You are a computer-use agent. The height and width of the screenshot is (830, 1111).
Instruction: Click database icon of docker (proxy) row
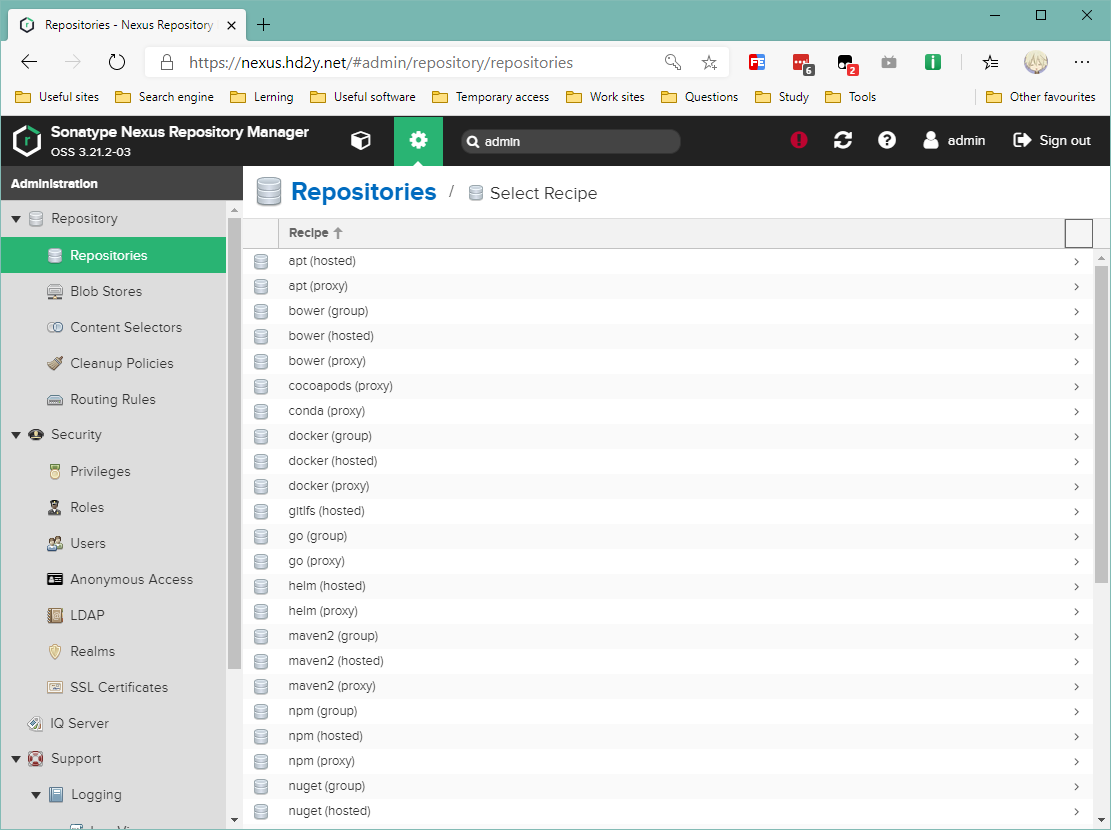click(261, 486)
